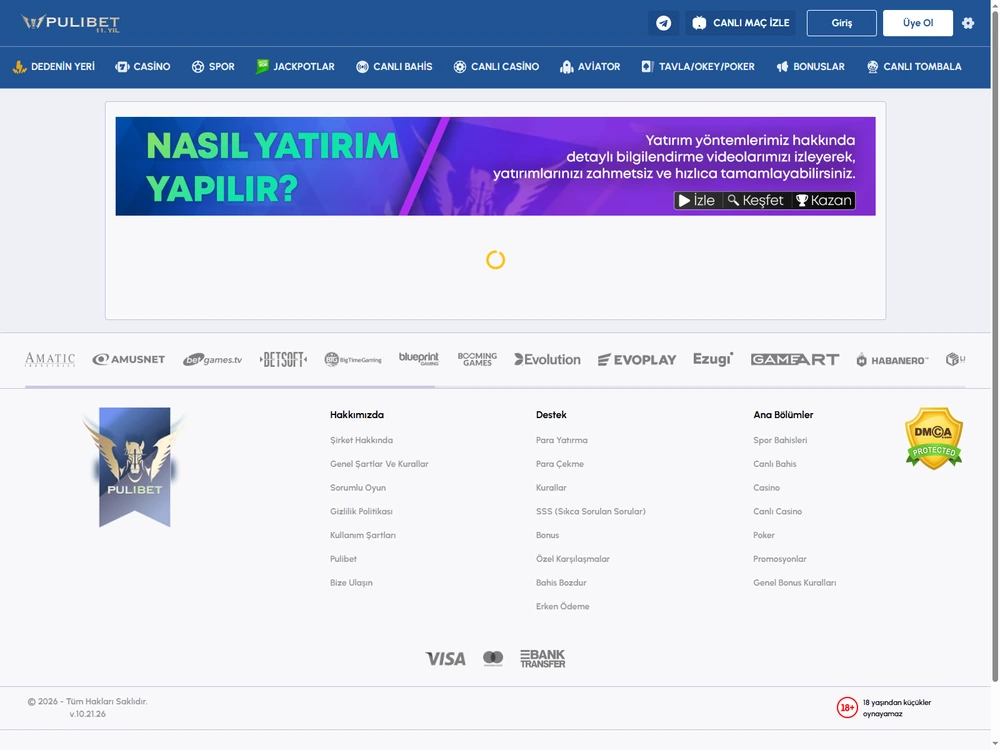
Task: Click the GameArt provider logo
Action: point(795,360)
